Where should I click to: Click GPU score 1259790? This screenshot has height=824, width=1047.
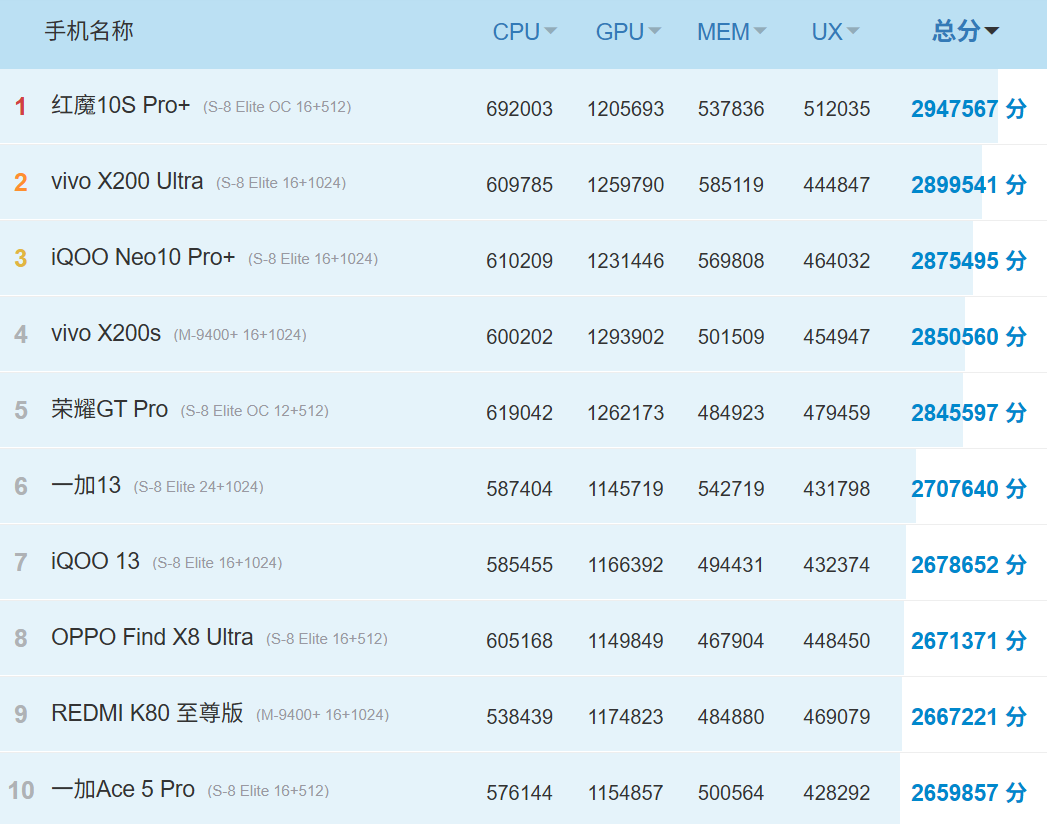click(x=626, y=185)
